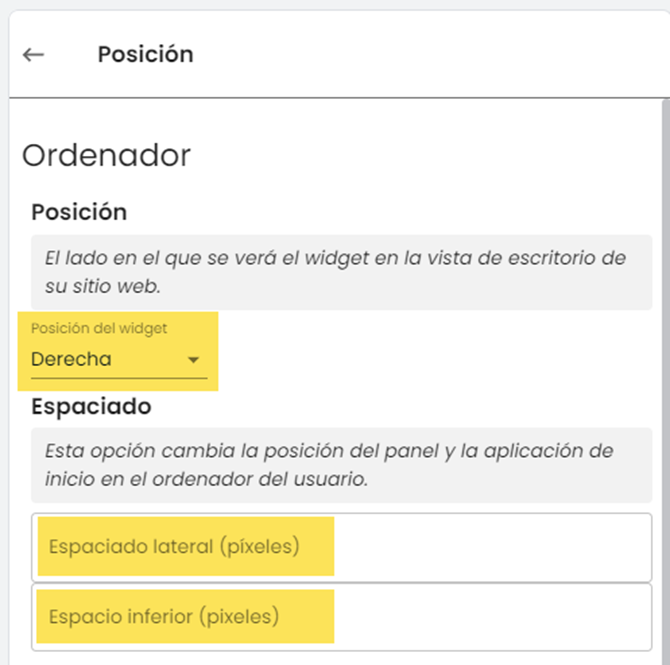Click empty right area of Espacio inferior box
The image size is (670, 665).
tap(500, 617)
